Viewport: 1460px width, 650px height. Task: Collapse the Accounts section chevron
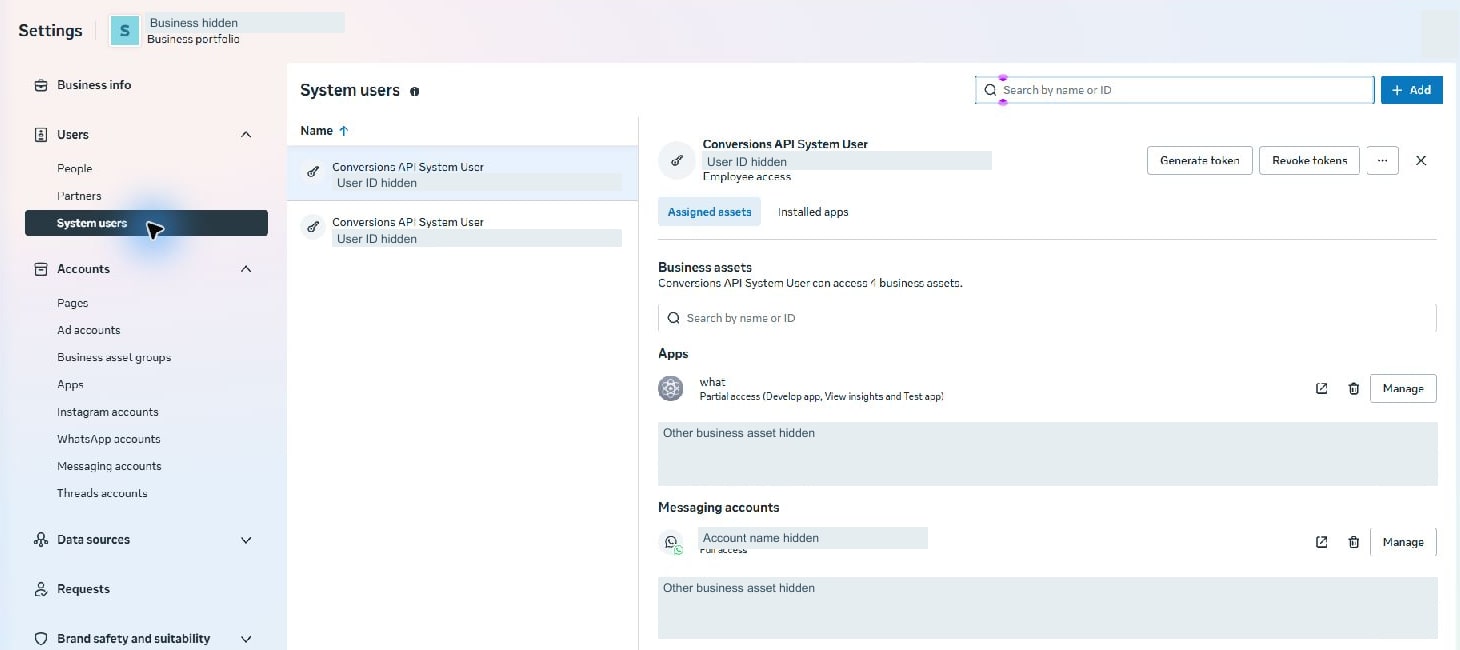(246, 269)
